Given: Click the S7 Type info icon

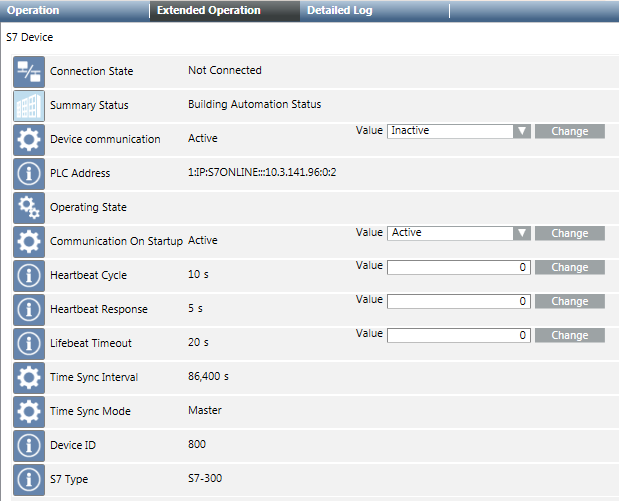Looking at the screenshot, I should point(29,479).
